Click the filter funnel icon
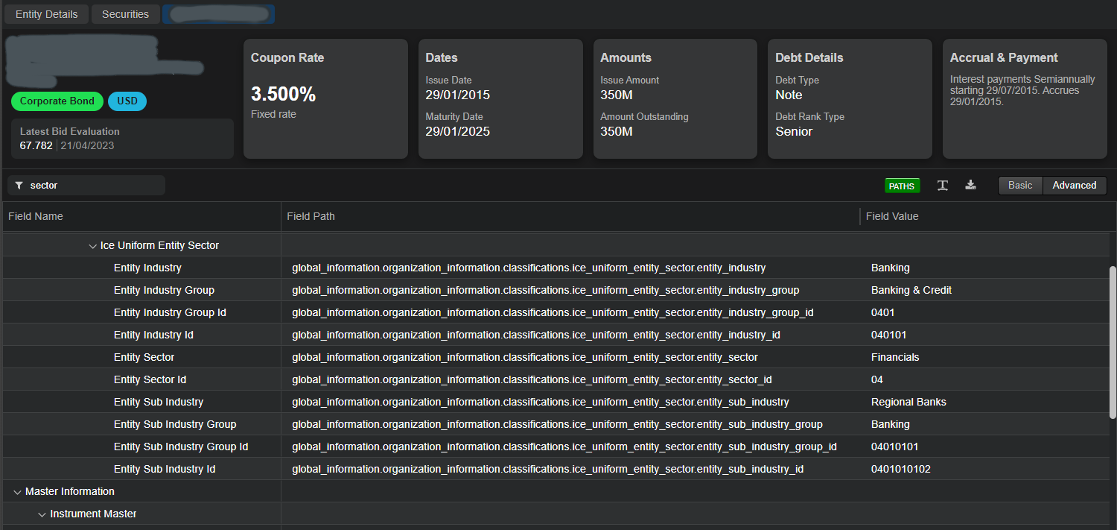1118x530 pixels. coord(19,185)
